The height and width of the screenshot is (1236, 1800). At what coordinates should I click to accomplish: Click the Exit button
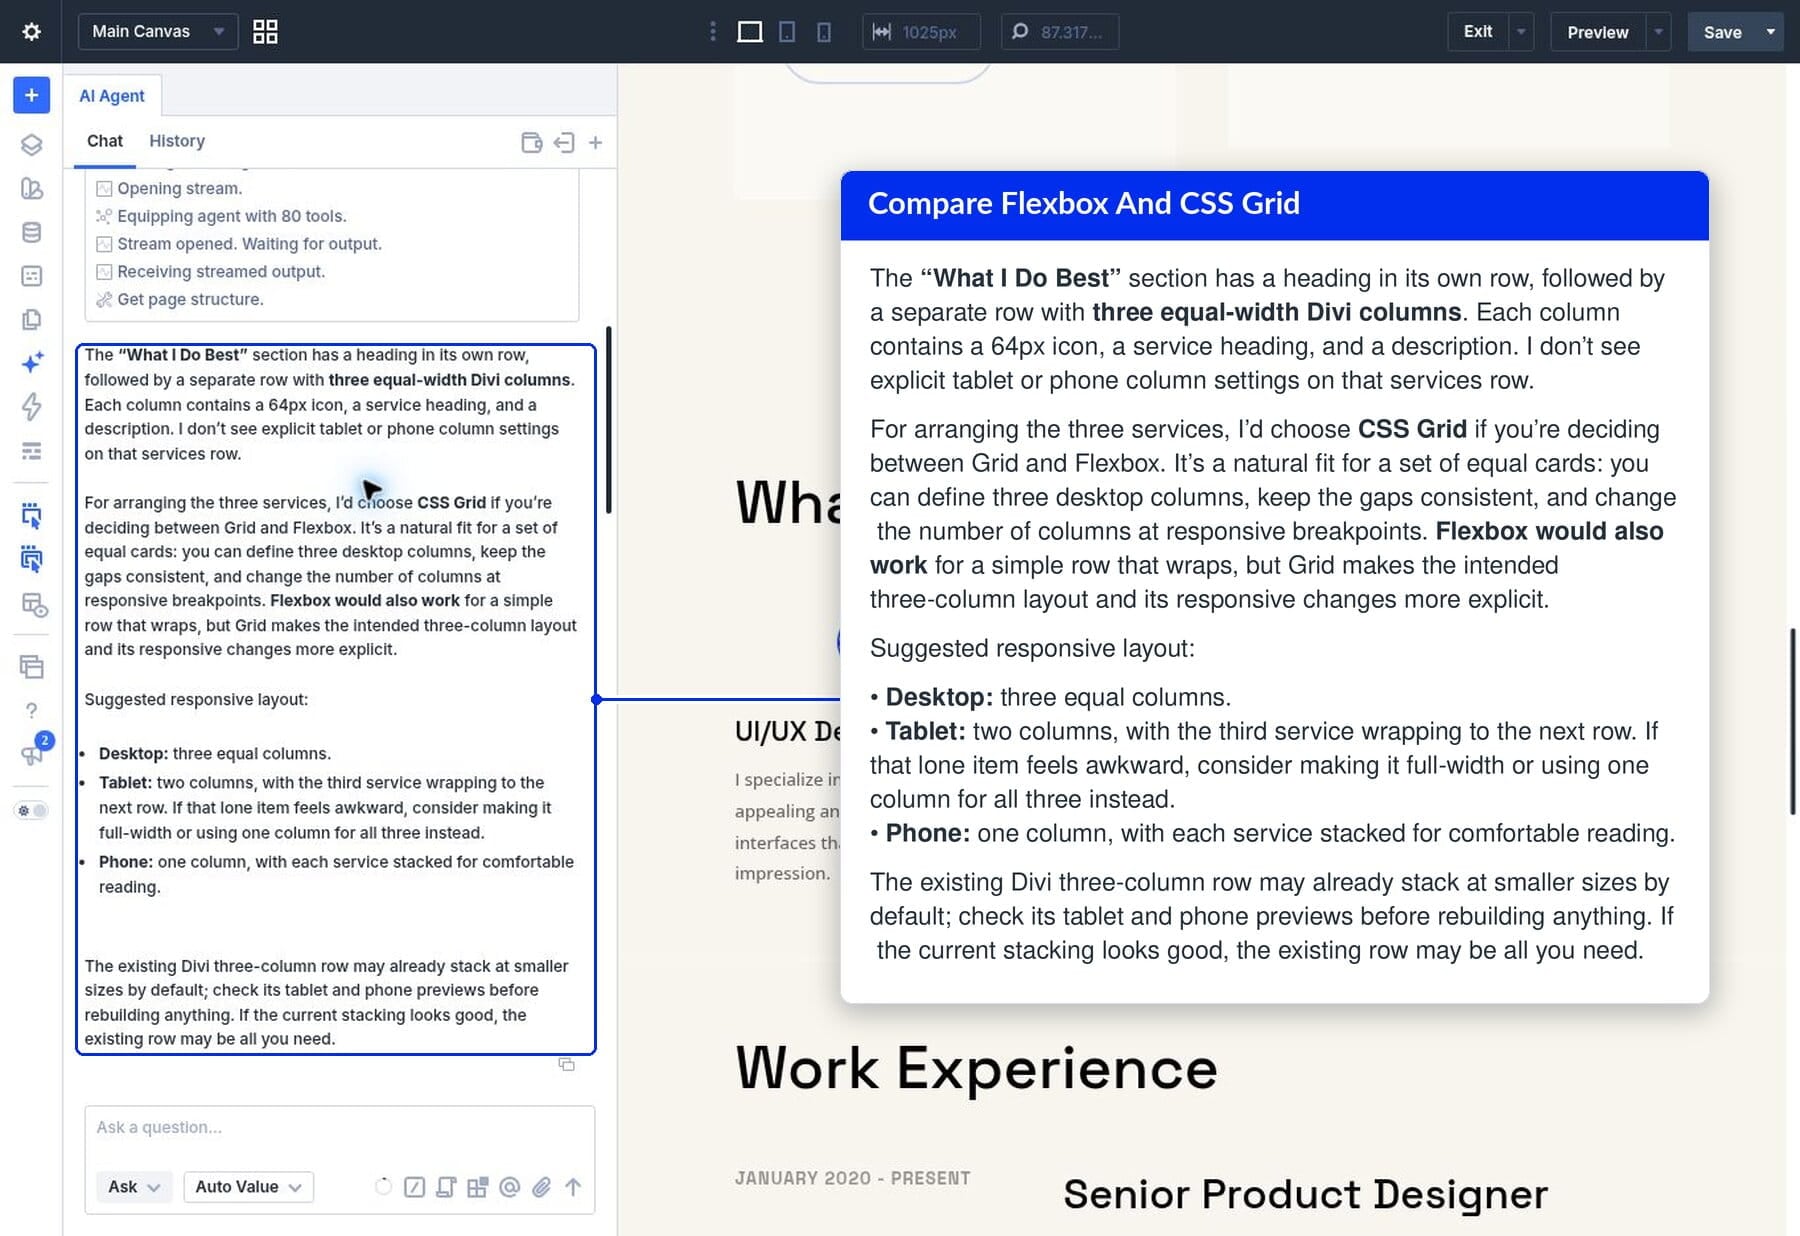(1478, 32)
